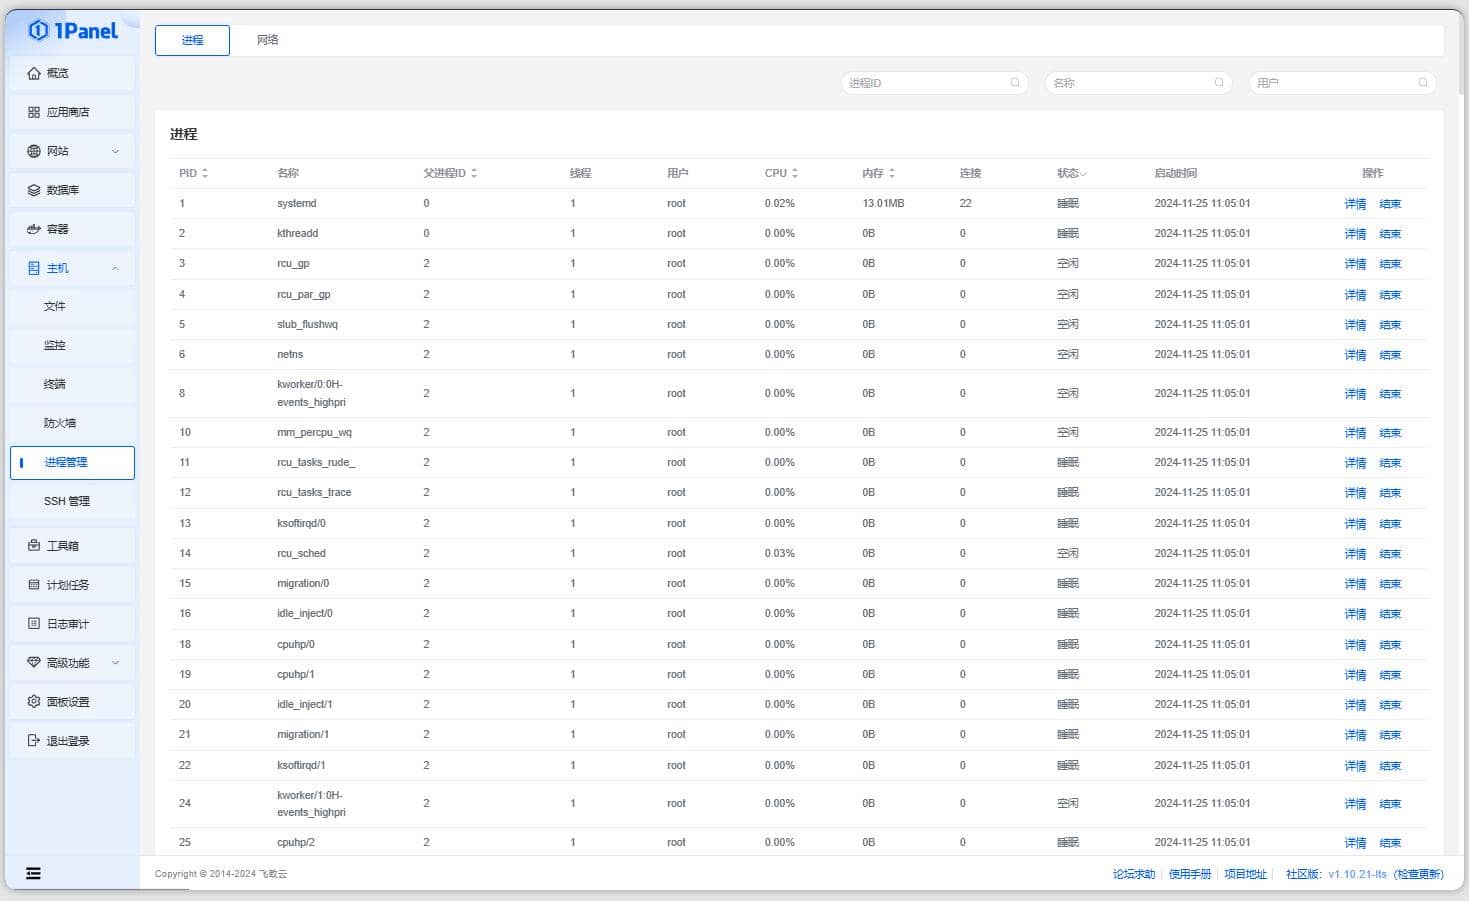The width and height of the screenshot is (1469, 901).
Task: Open 详情 for systemd process
Action: point(1355,204)
